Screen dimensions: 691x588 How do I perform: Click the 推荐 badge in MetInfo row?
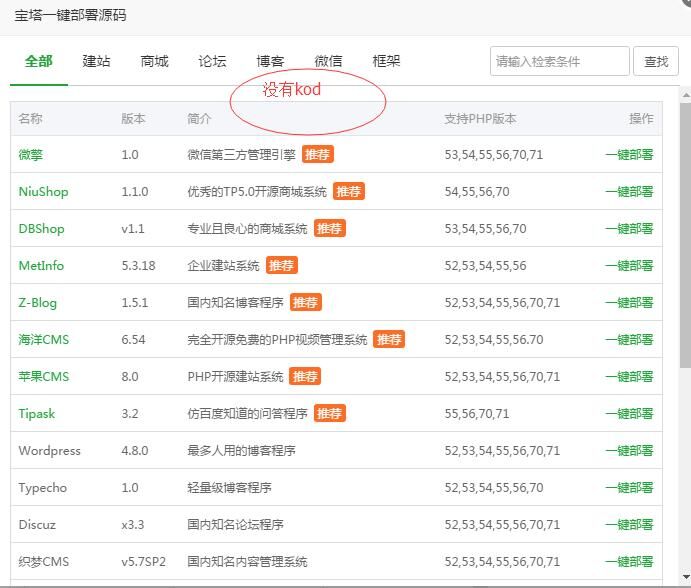[282, 266]
